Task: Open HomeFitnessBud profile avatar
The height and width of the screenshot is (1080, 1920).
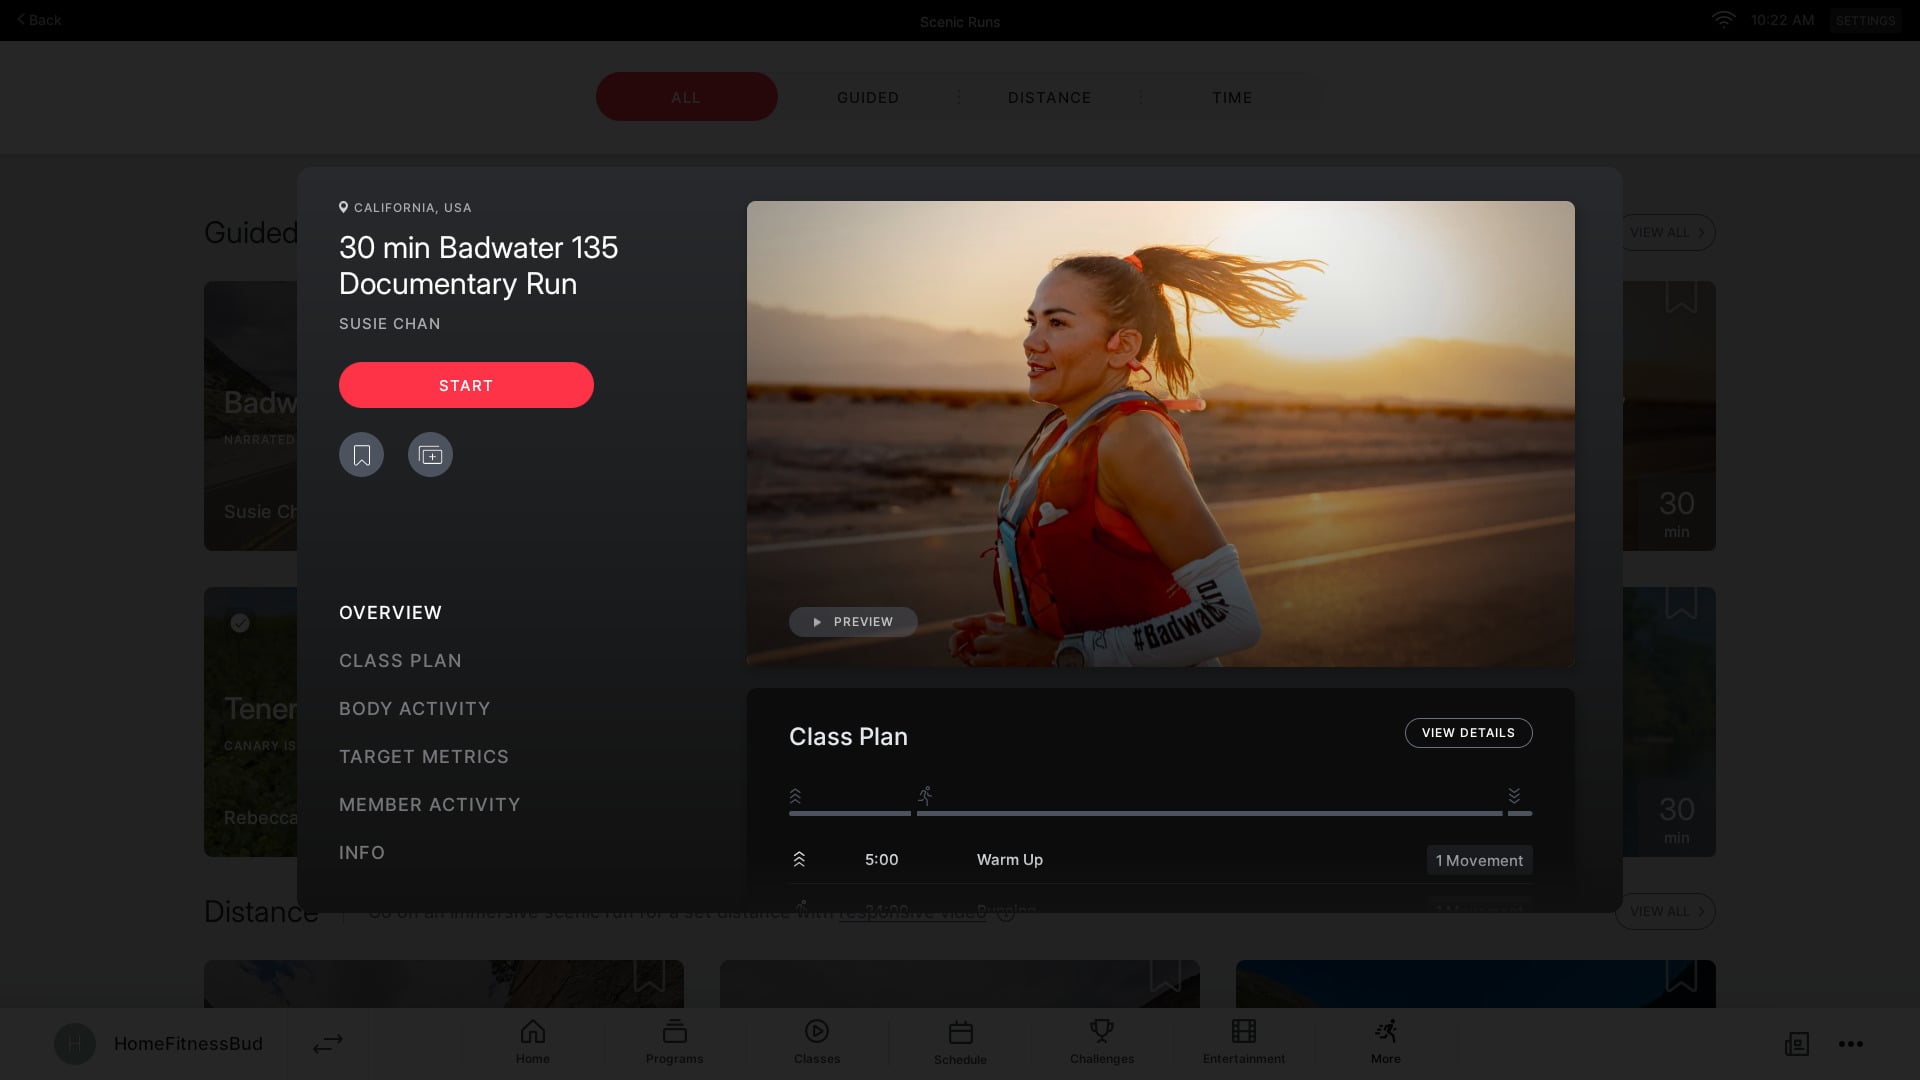Action: [x=75, y=1044]
